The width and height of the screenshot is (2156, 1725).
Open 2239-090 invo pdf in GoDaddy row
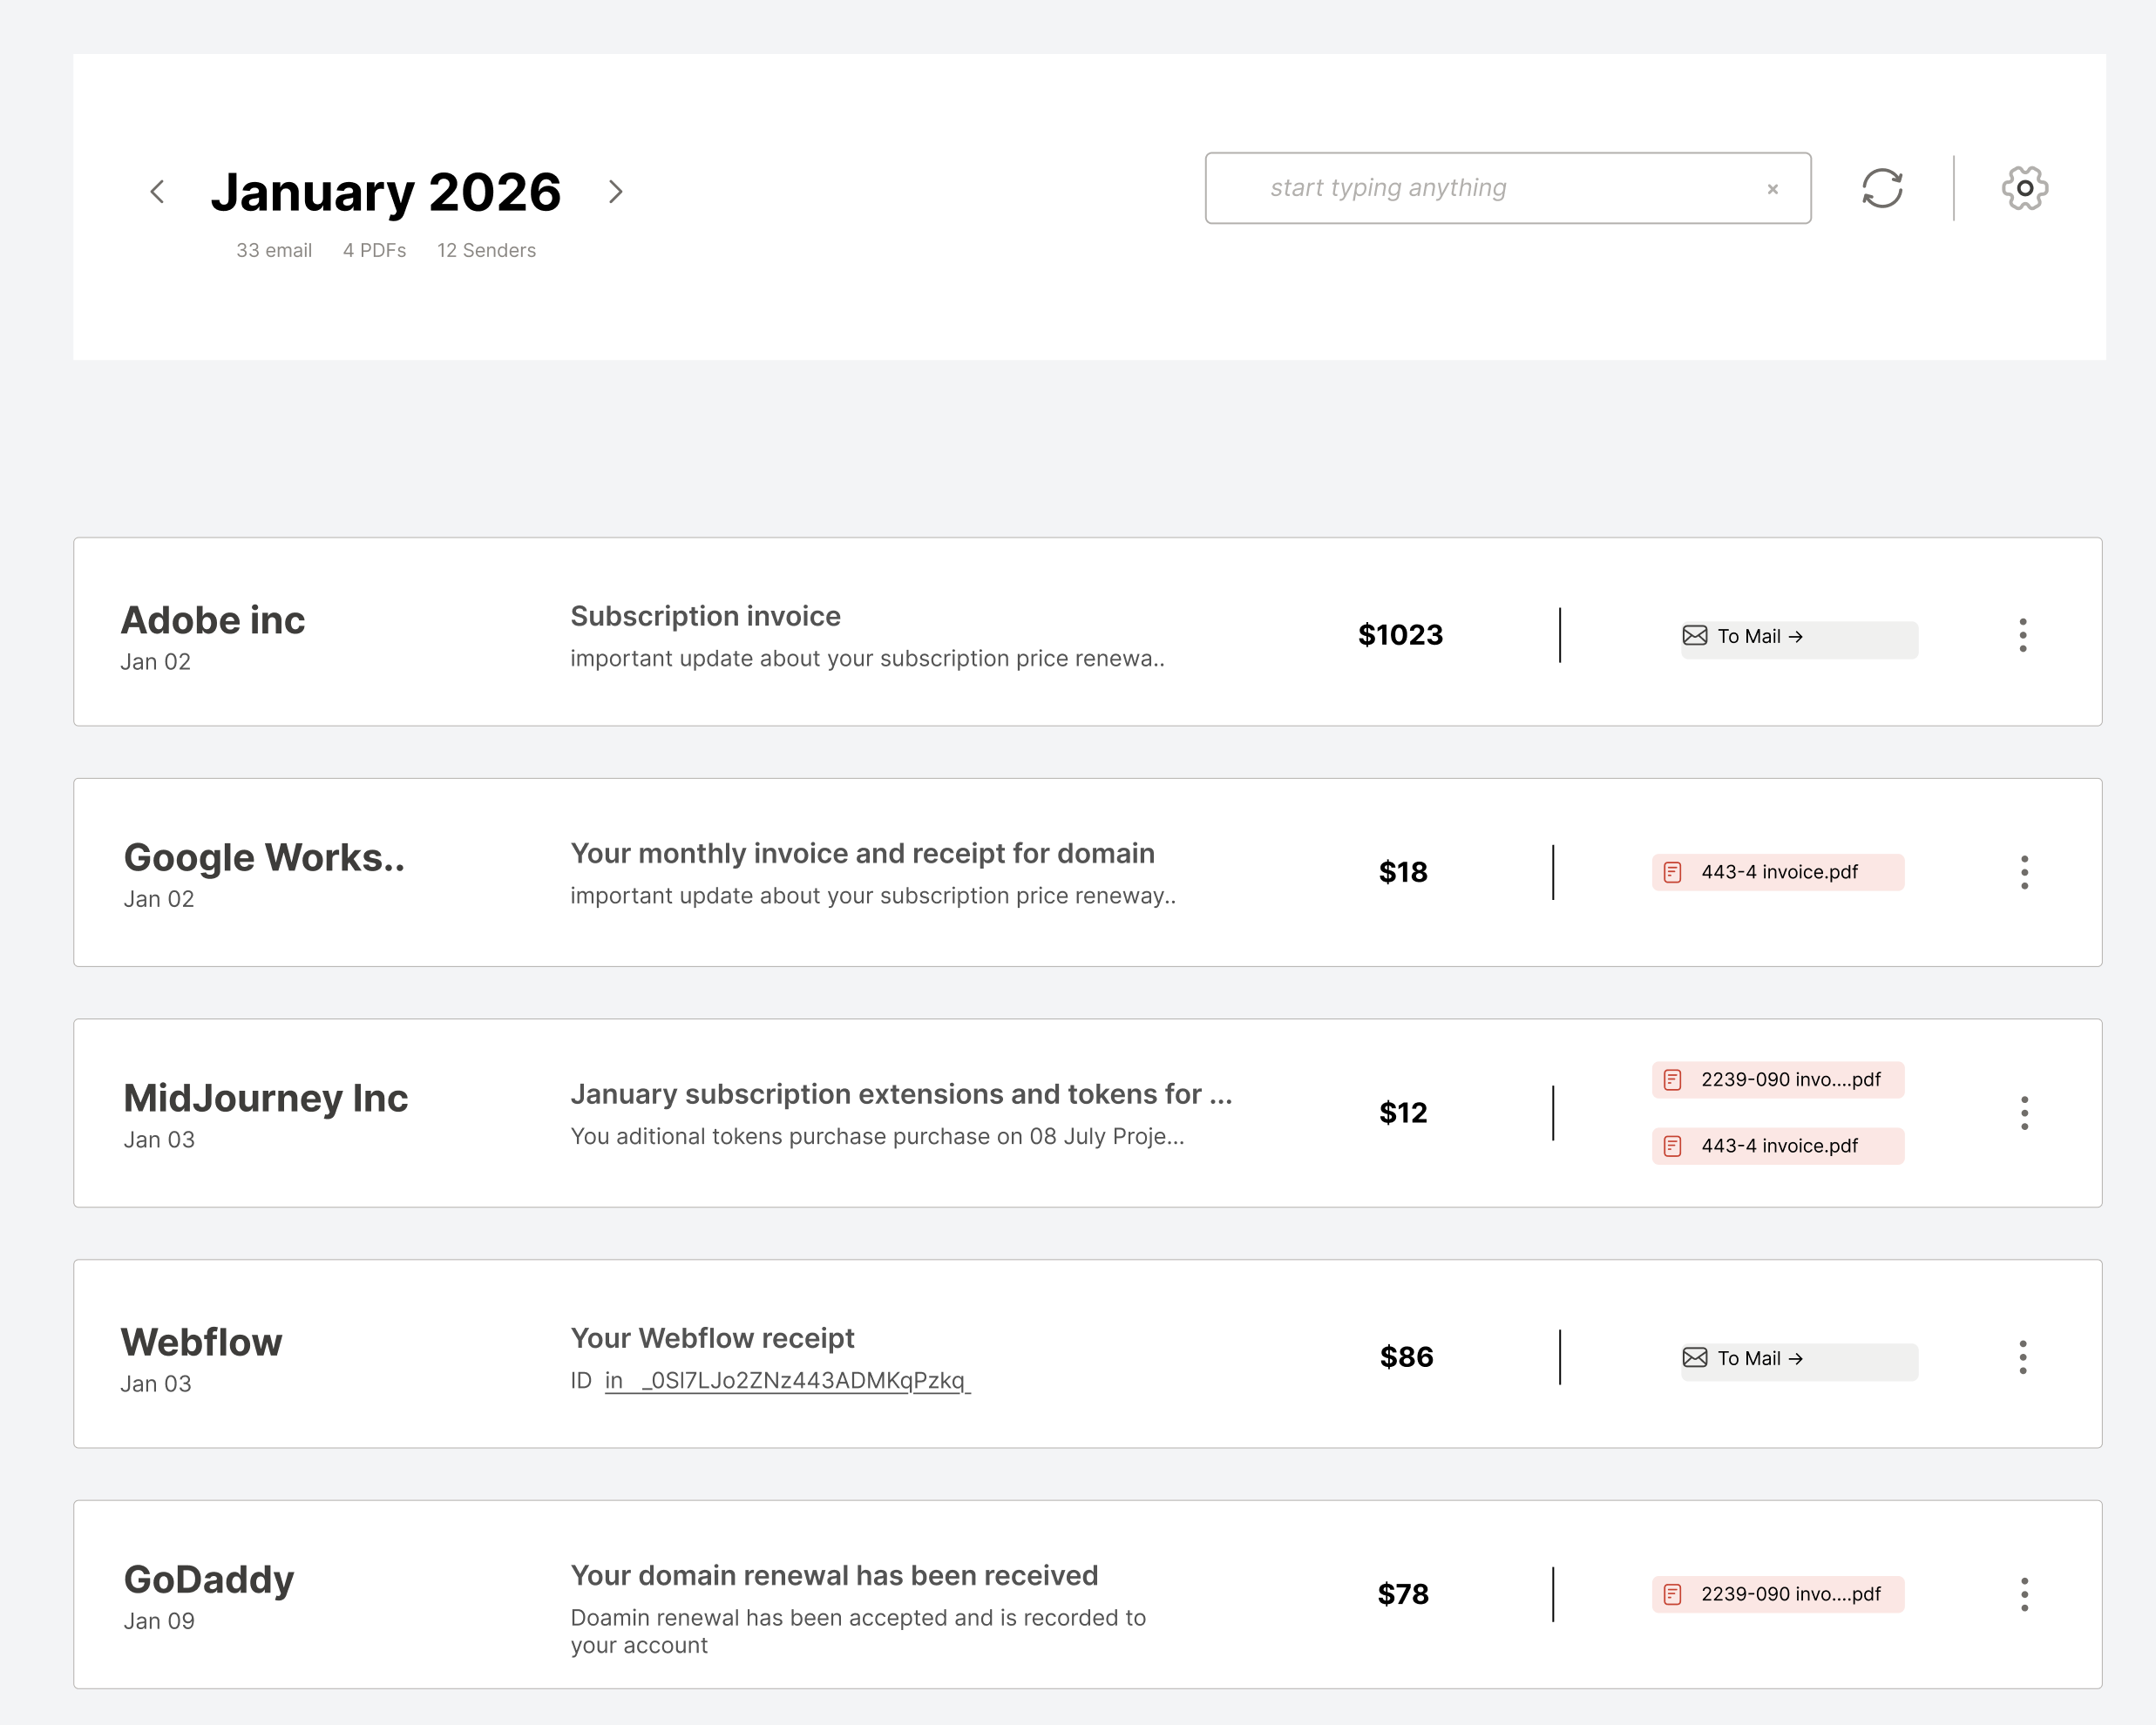pyautogui.click(x=1778, y=1594)
